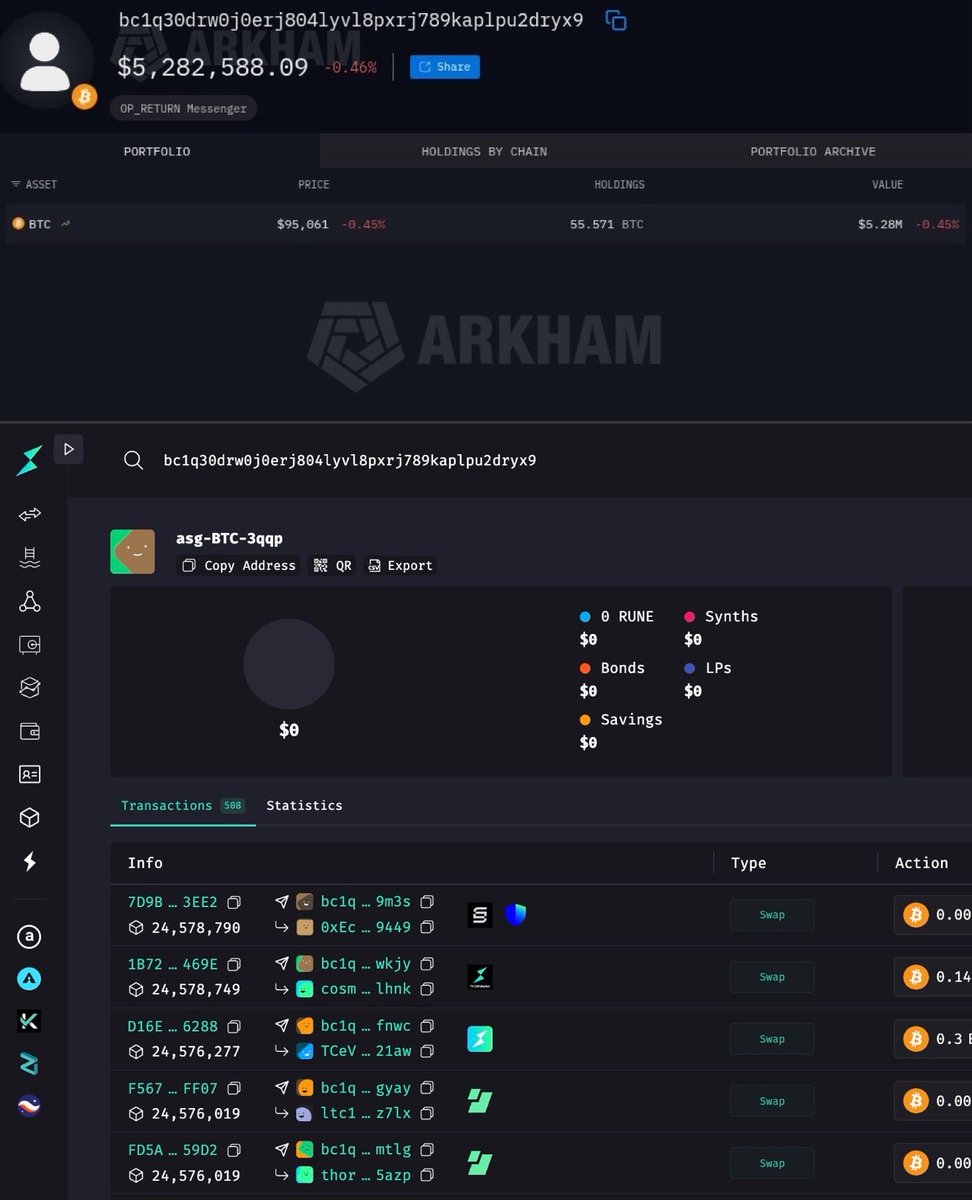
Task: Click the circled 'a' sidebar icon
Action: tap(30, 937)
